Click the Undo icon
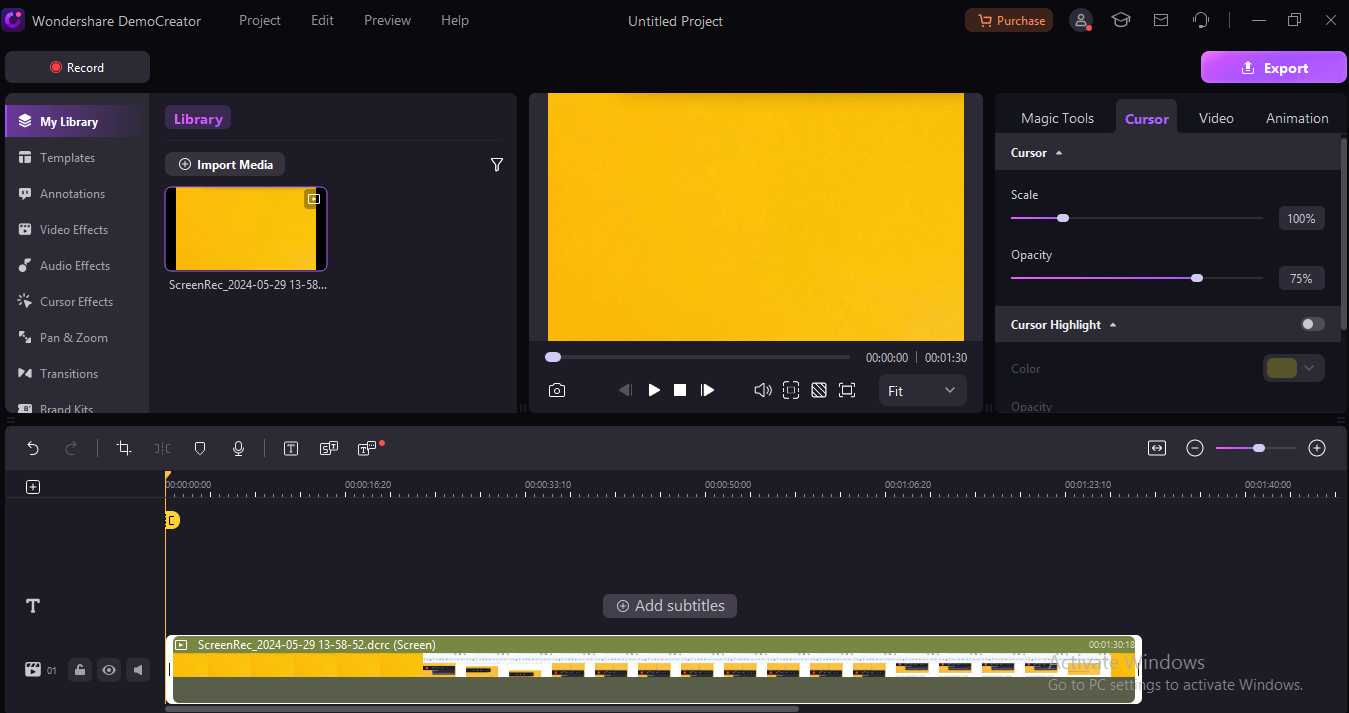Viewport: 1349px width, 713px height. point(32,448)
